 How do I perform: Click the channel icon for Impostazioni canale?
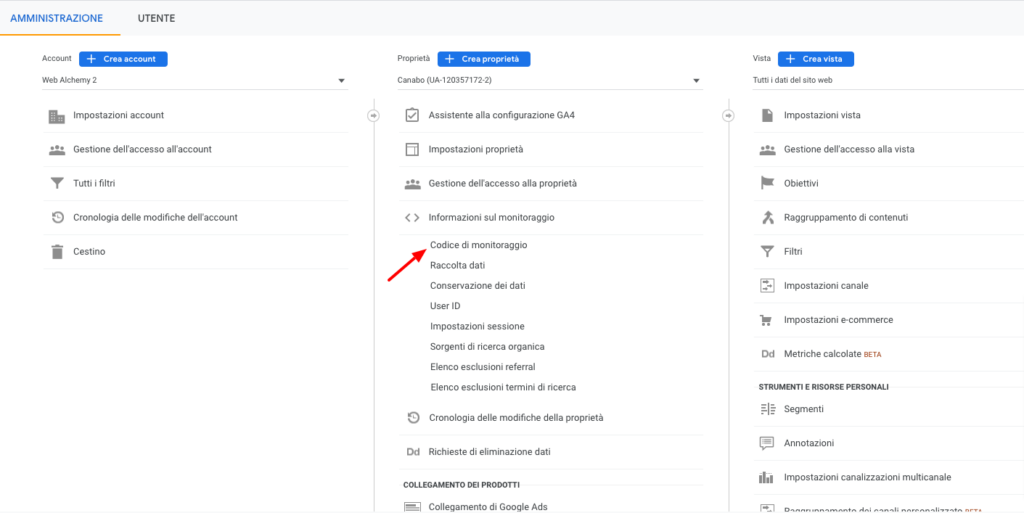(x=767, y=285)
